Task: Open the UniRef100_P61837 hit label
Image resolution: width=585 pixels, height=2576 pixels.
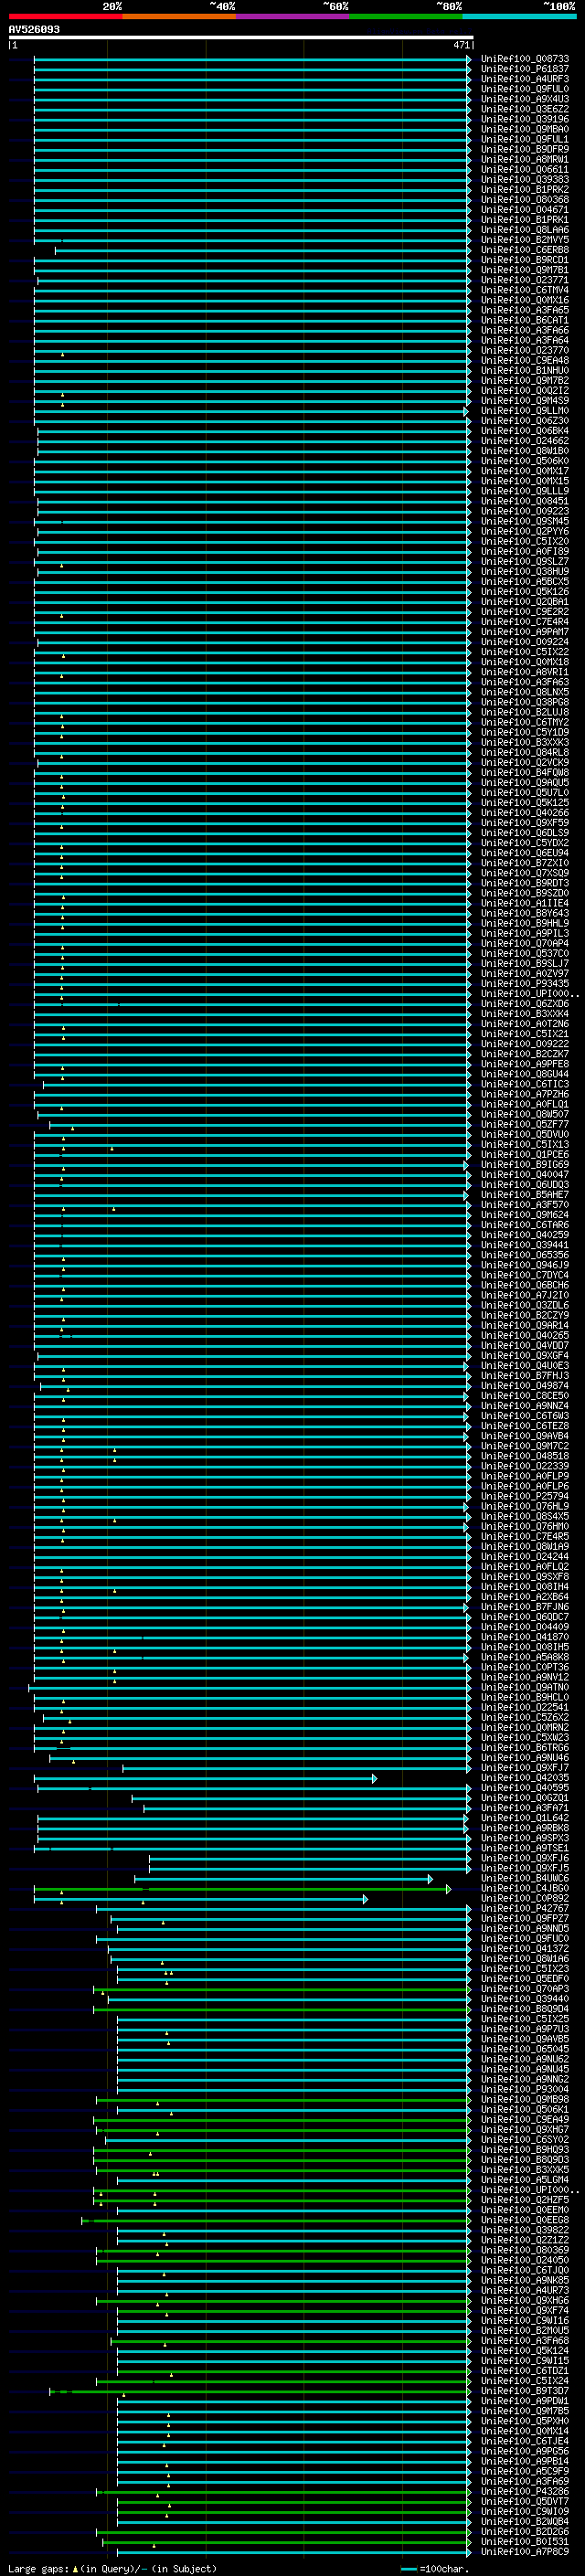Action: [524, 69]
